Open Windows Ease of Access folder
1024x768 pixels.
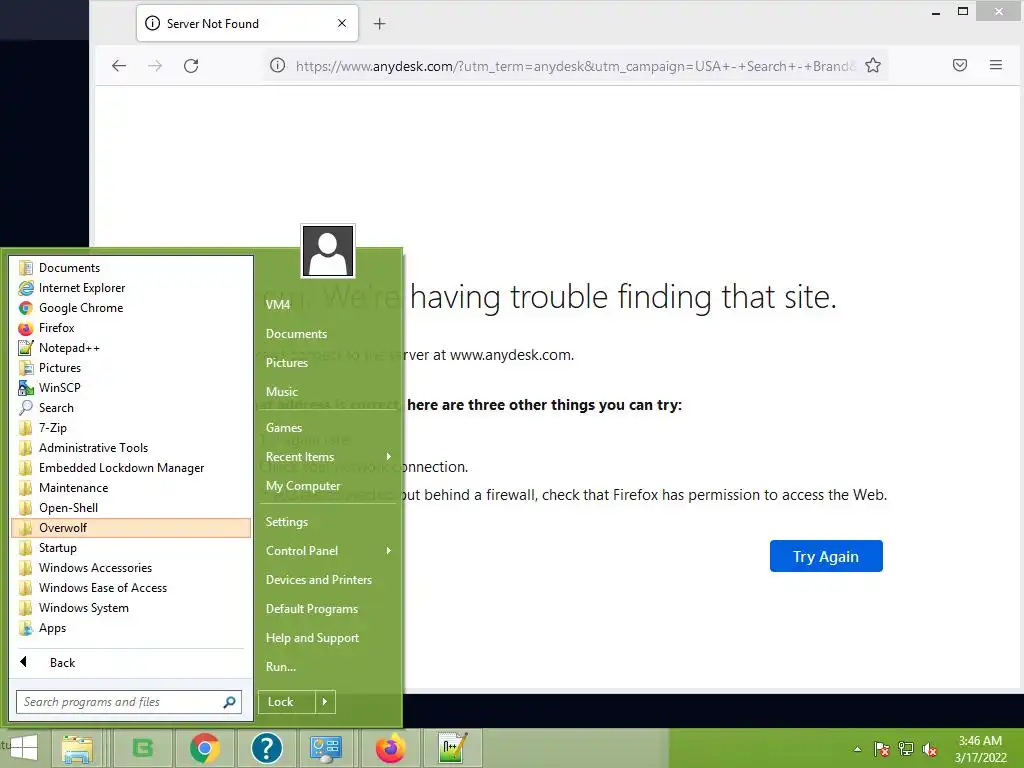tap(131, 588)
